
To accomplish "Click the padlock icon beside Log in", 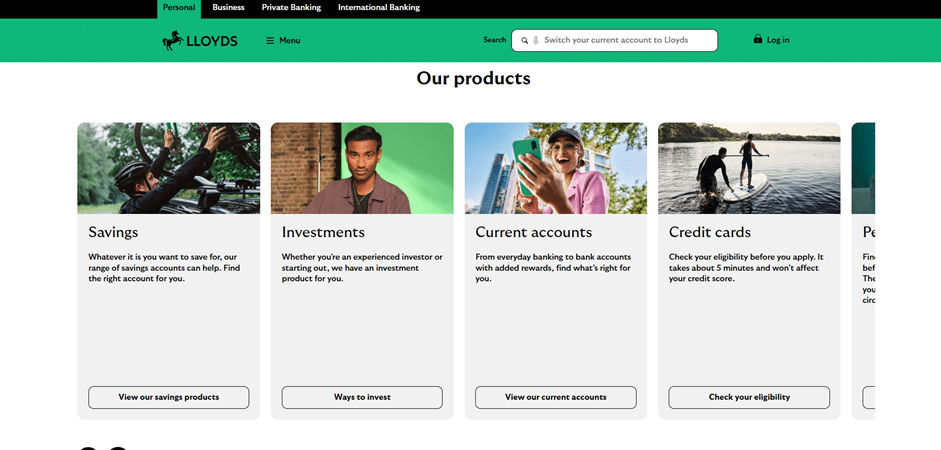I will coord(758,40).
